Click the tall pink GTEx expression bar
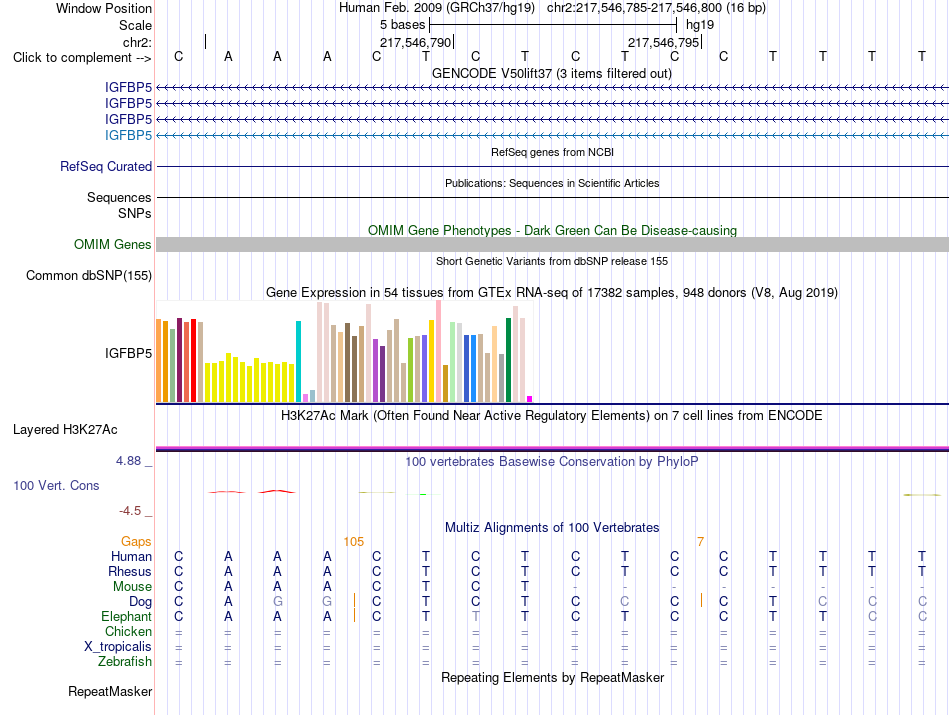950x715 pixels. click(x=438, y=351)
